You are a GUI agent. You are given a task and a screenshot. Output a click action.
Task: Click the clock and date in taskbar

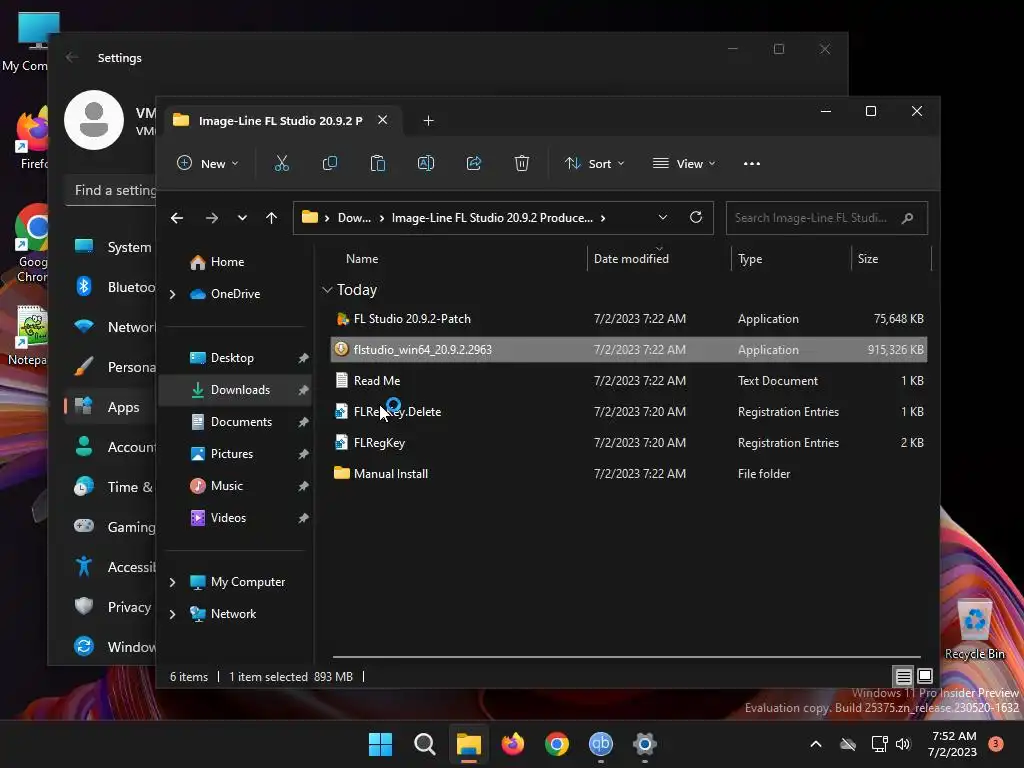(953, 744)
